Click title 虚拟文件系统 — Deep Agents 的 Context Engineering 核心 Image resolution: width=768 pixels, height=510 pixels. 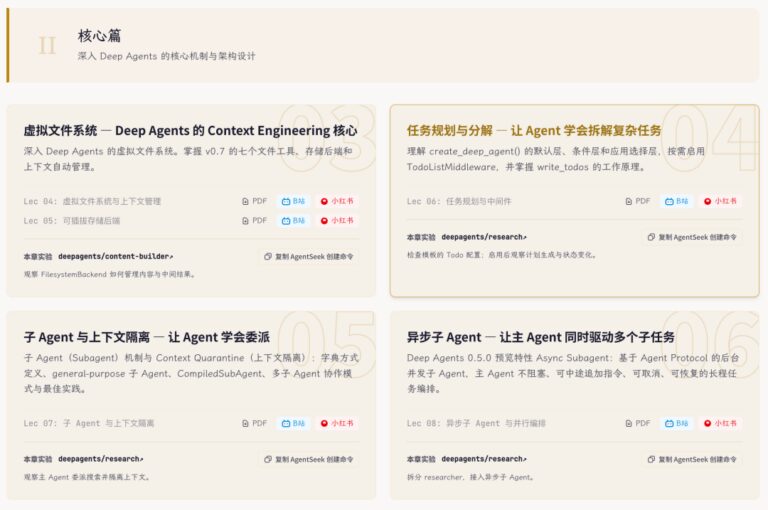(191, 131)
